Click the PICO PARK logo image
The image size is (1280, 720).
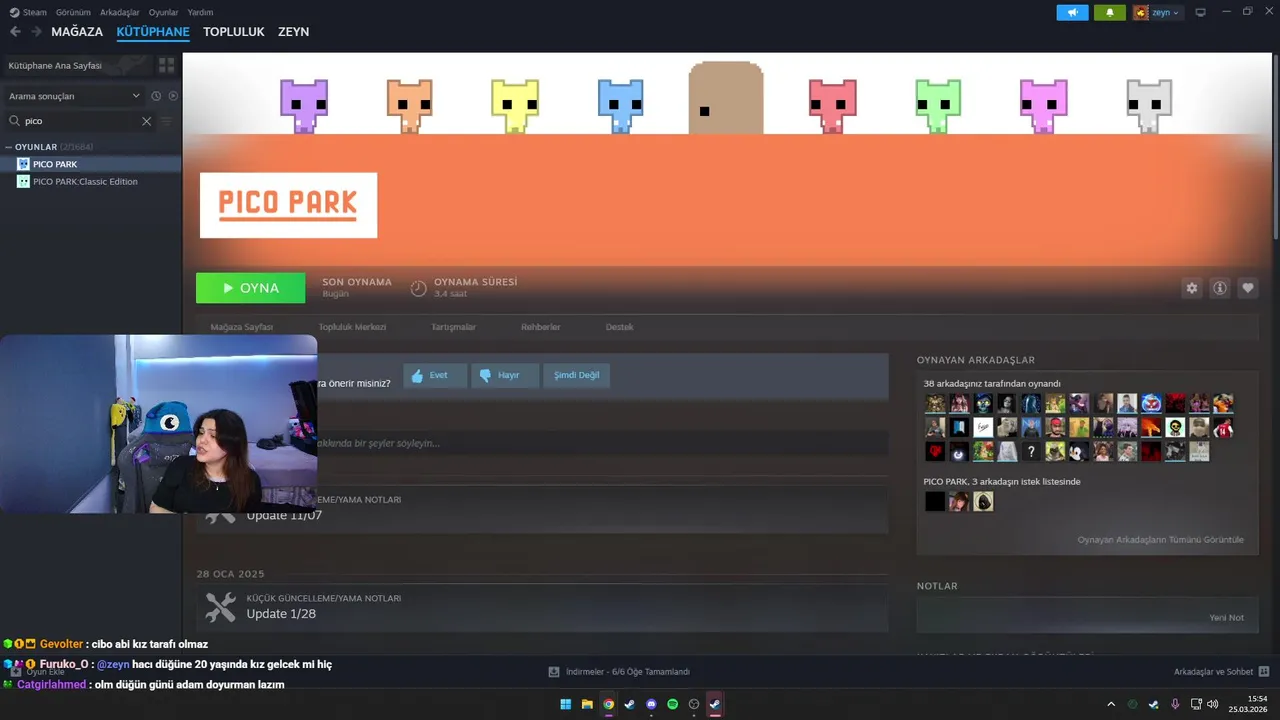pos(288,205)
